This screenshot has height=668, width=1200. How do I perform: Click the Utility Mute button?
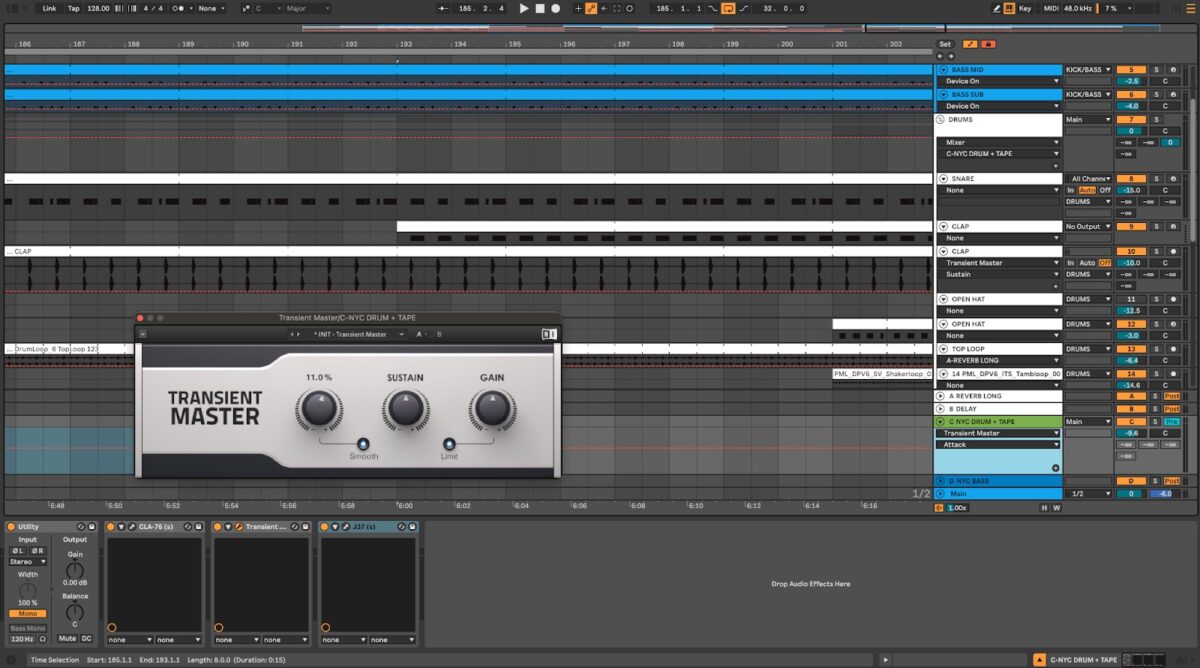click(67, 638)
